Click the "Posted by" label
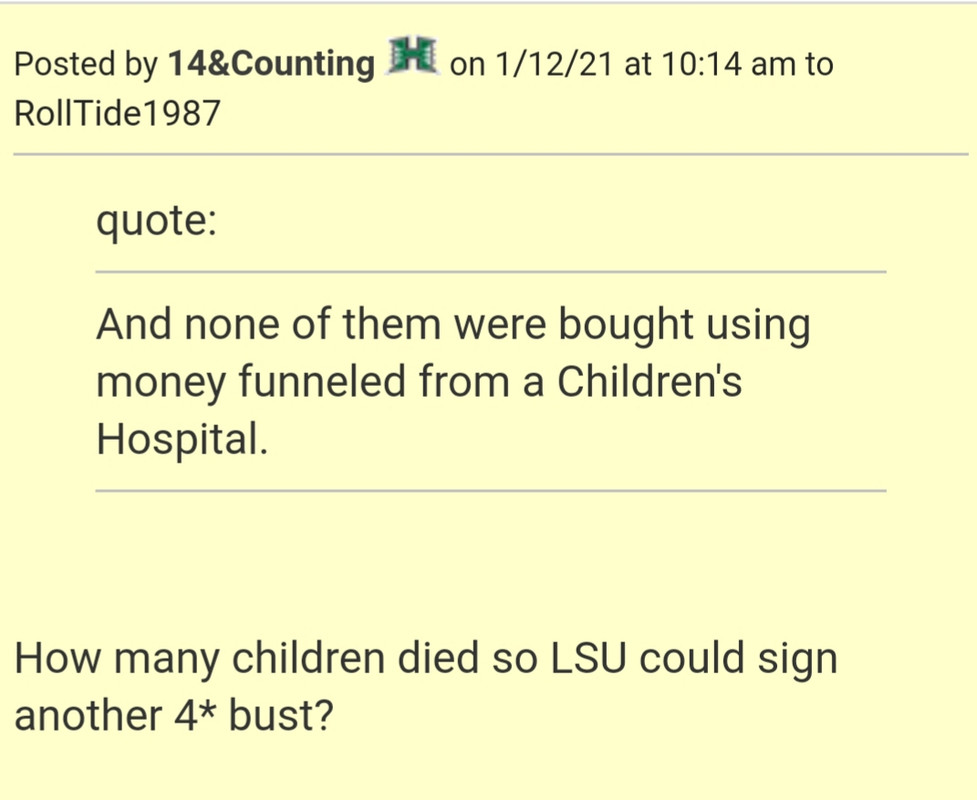 coord(86,65)
